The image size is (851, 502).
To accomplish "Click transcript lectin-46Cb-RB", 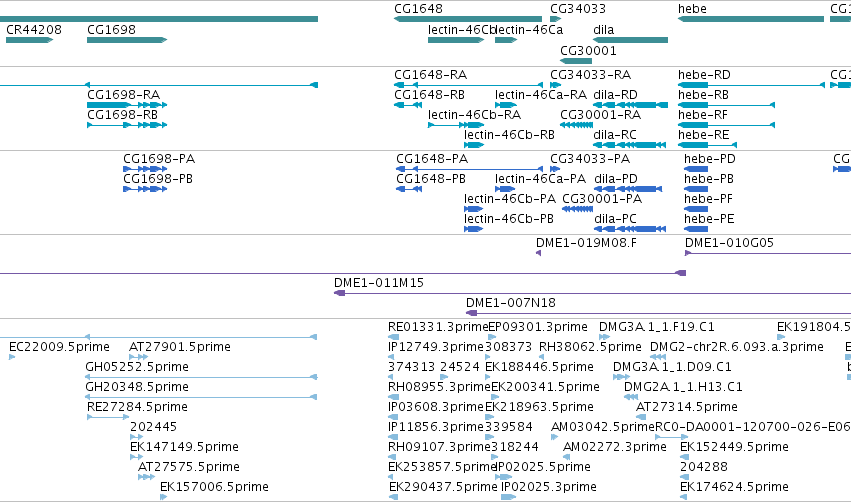I will tap(474, 145).
